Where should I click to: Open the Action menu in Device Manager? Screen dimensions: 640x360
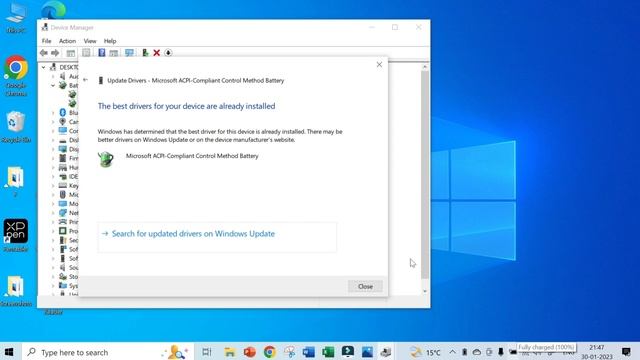coord(67,41)
